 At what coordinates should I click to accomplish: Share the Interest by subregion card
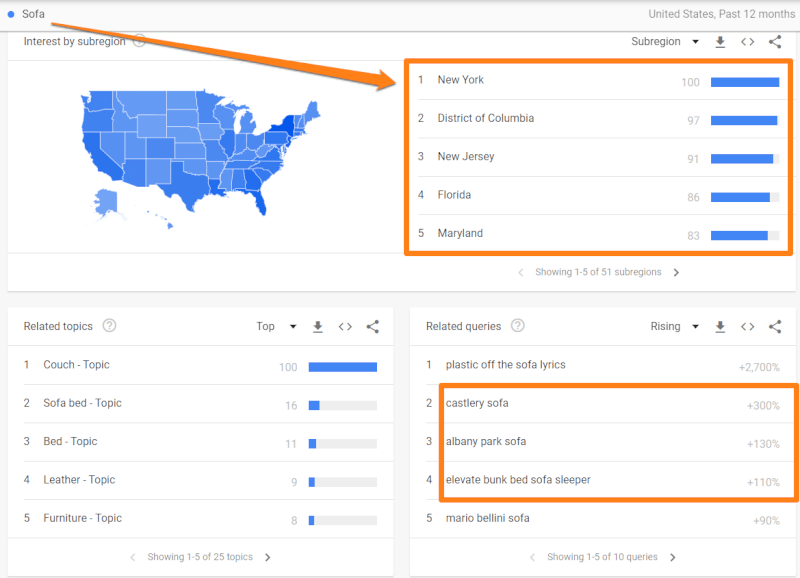775,42
